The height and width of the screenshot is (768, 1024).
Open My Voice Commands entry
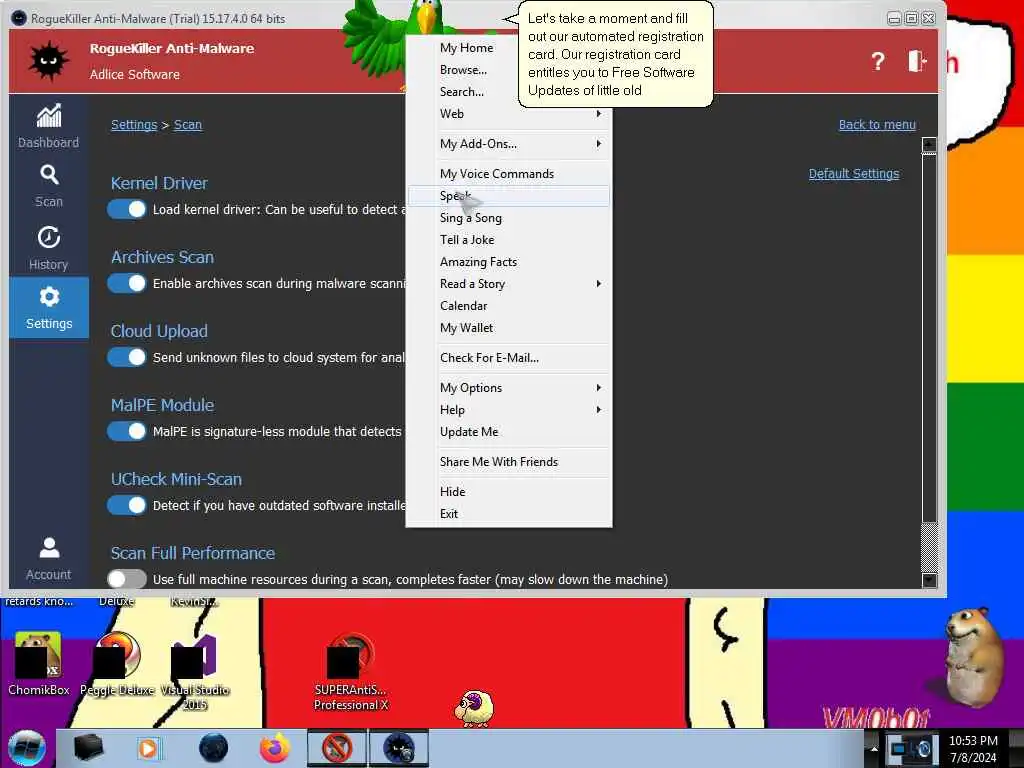(509, 174)
